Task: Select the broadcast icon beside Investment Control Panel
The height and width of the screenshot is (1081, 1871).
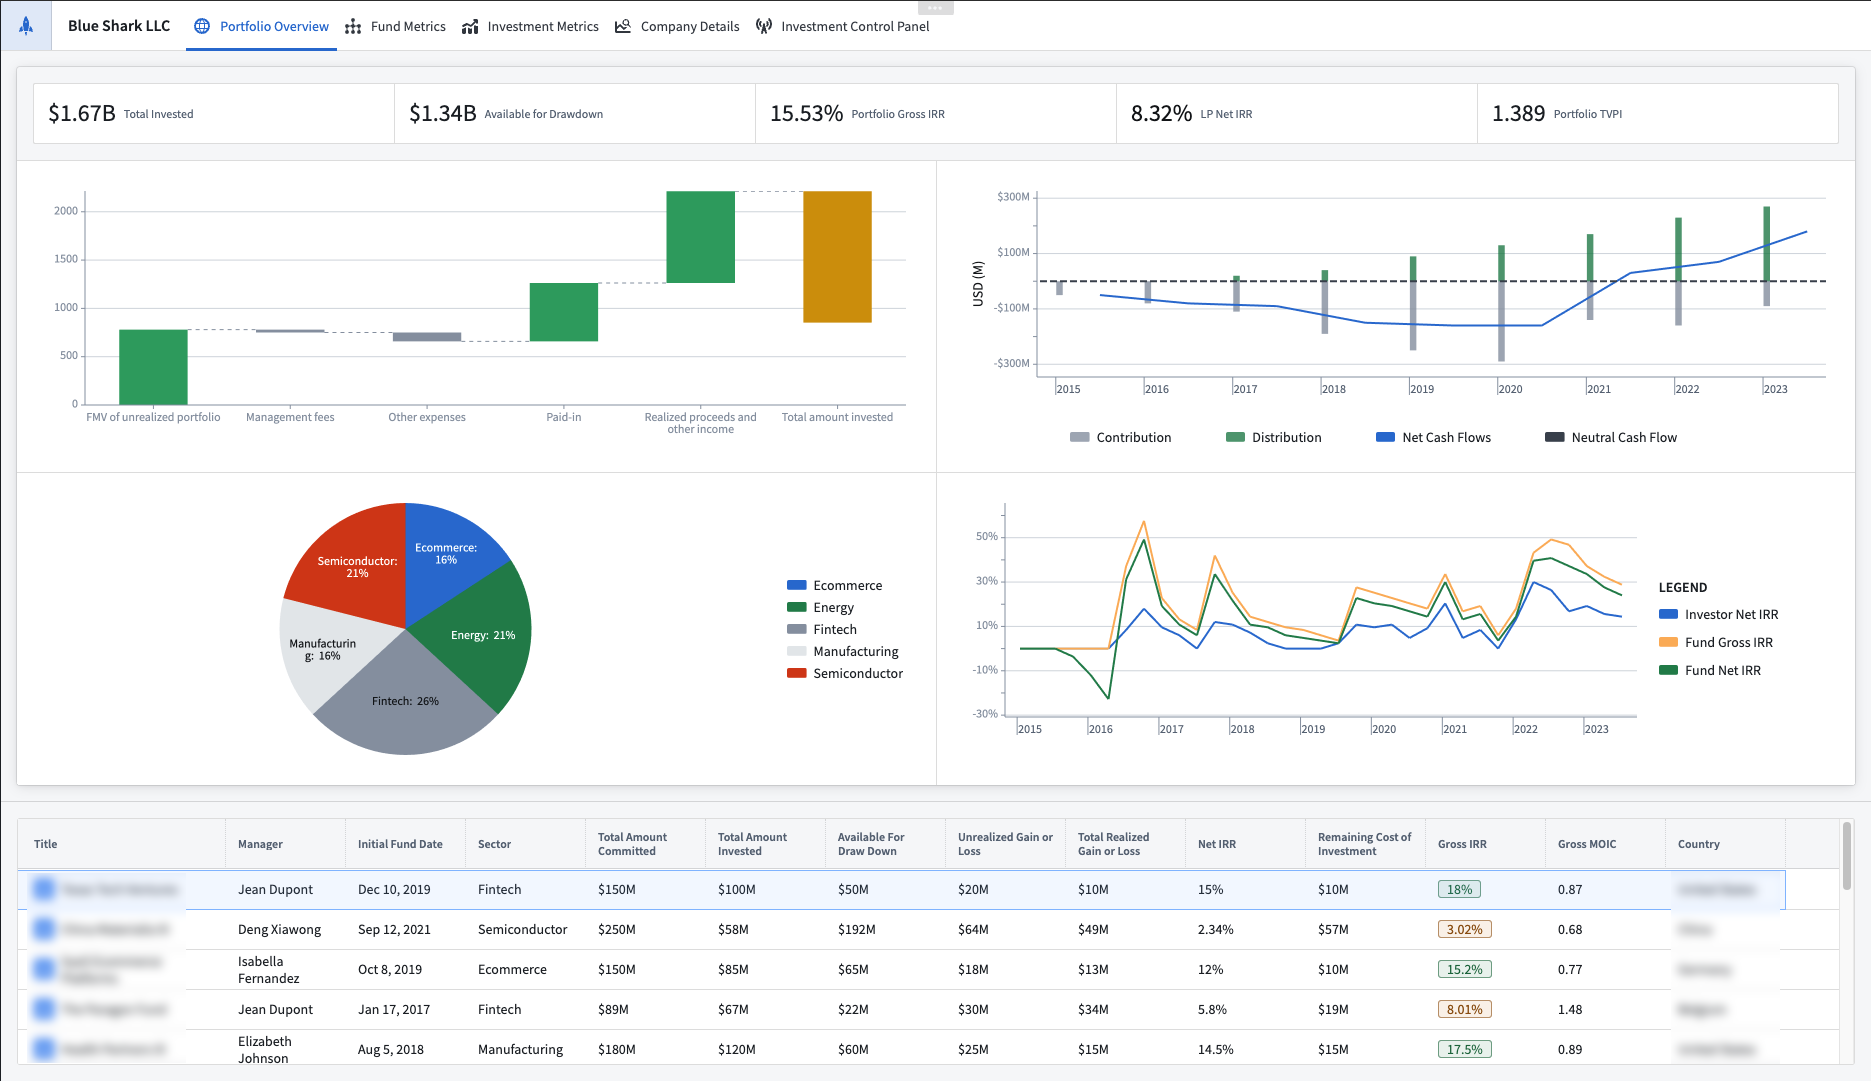Action: click(763, 26)
